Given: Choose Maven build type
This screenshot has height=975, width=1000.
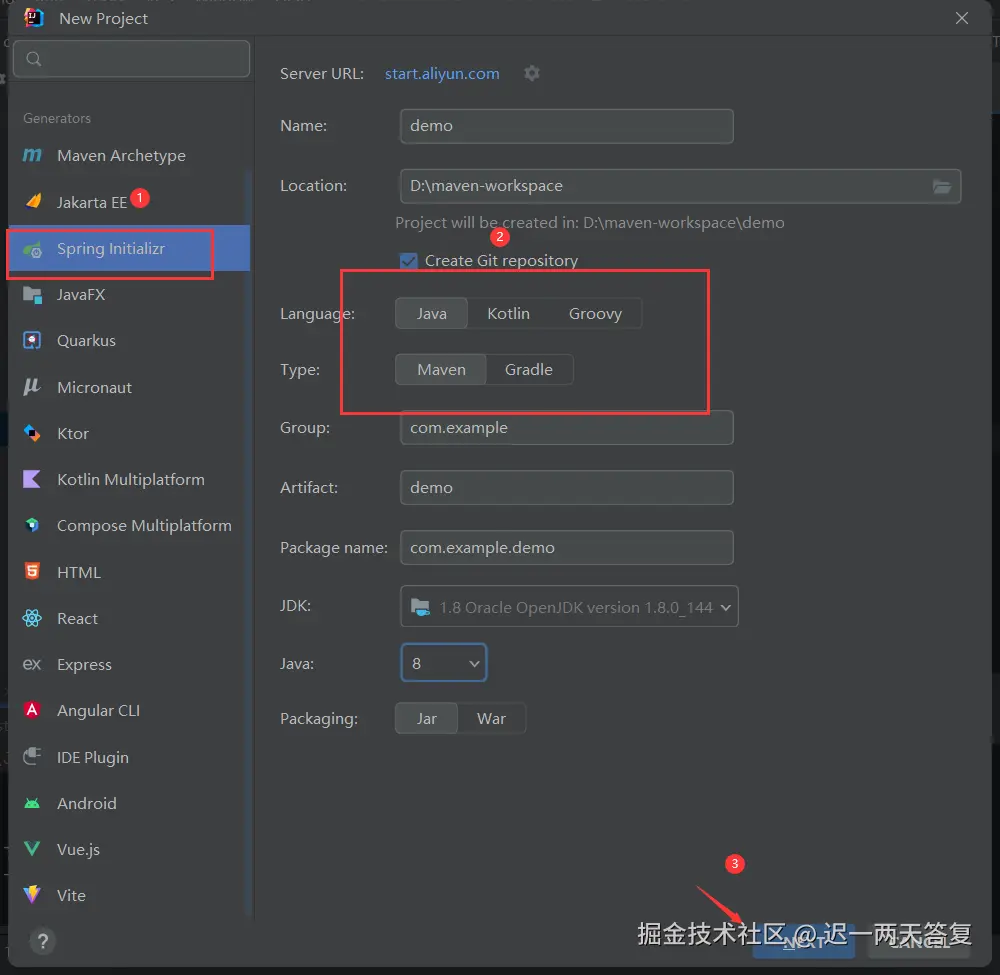Looking at the screenshot, I should pos(441,369).
